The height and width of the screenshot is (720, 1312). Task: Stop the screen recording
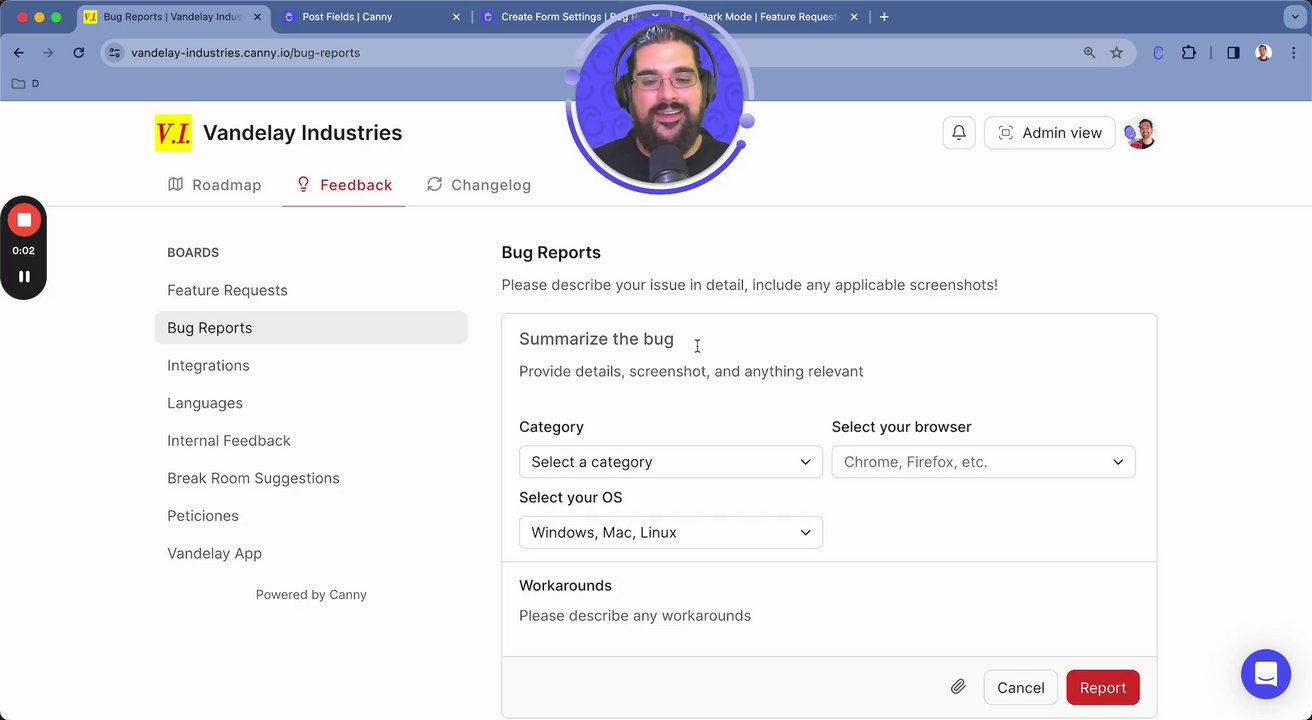tap(24, 220)
